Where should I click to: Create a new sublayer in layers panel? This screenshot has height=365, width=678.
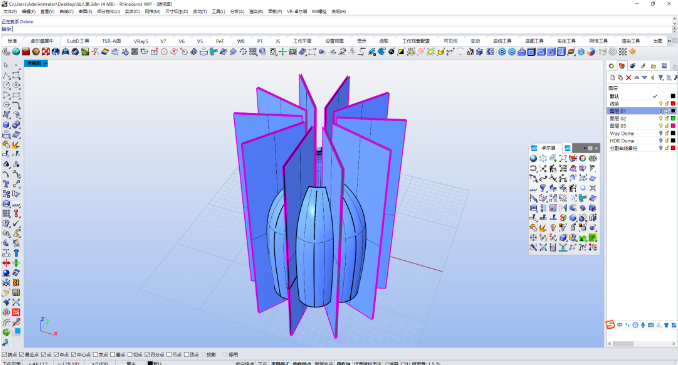(x=620, y=78)
